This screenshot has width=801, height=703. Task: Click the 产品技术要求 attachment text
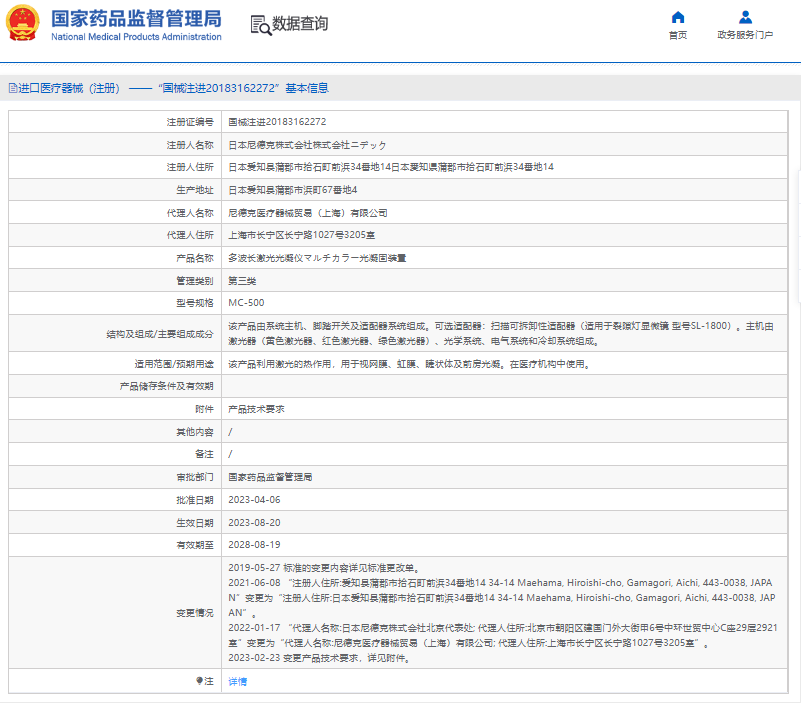tap(257, 409)
